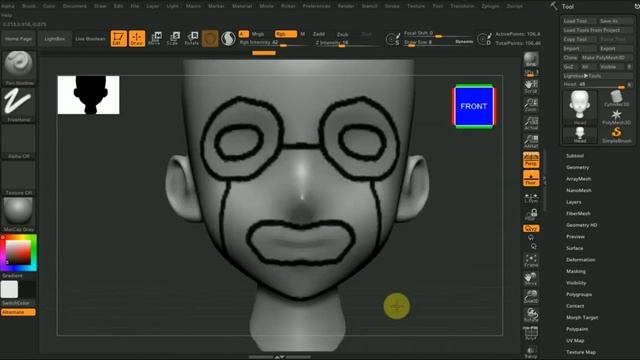Toggle Persp perspective mode
Screen dimensions: 640x360
(x=531, y=160)
